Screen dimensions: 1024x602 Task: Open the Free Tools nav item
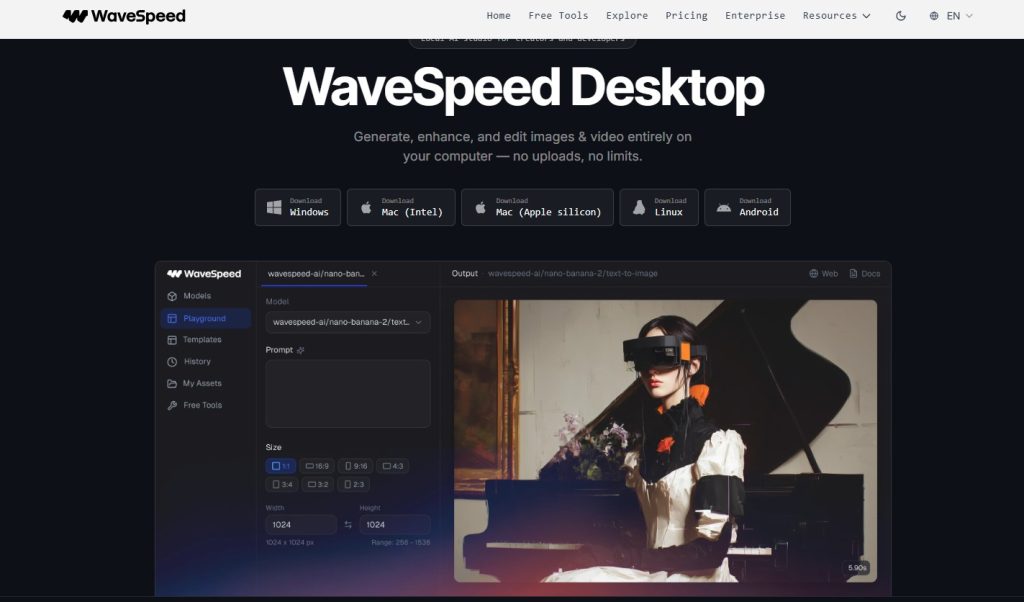click(x=558, y=16)
